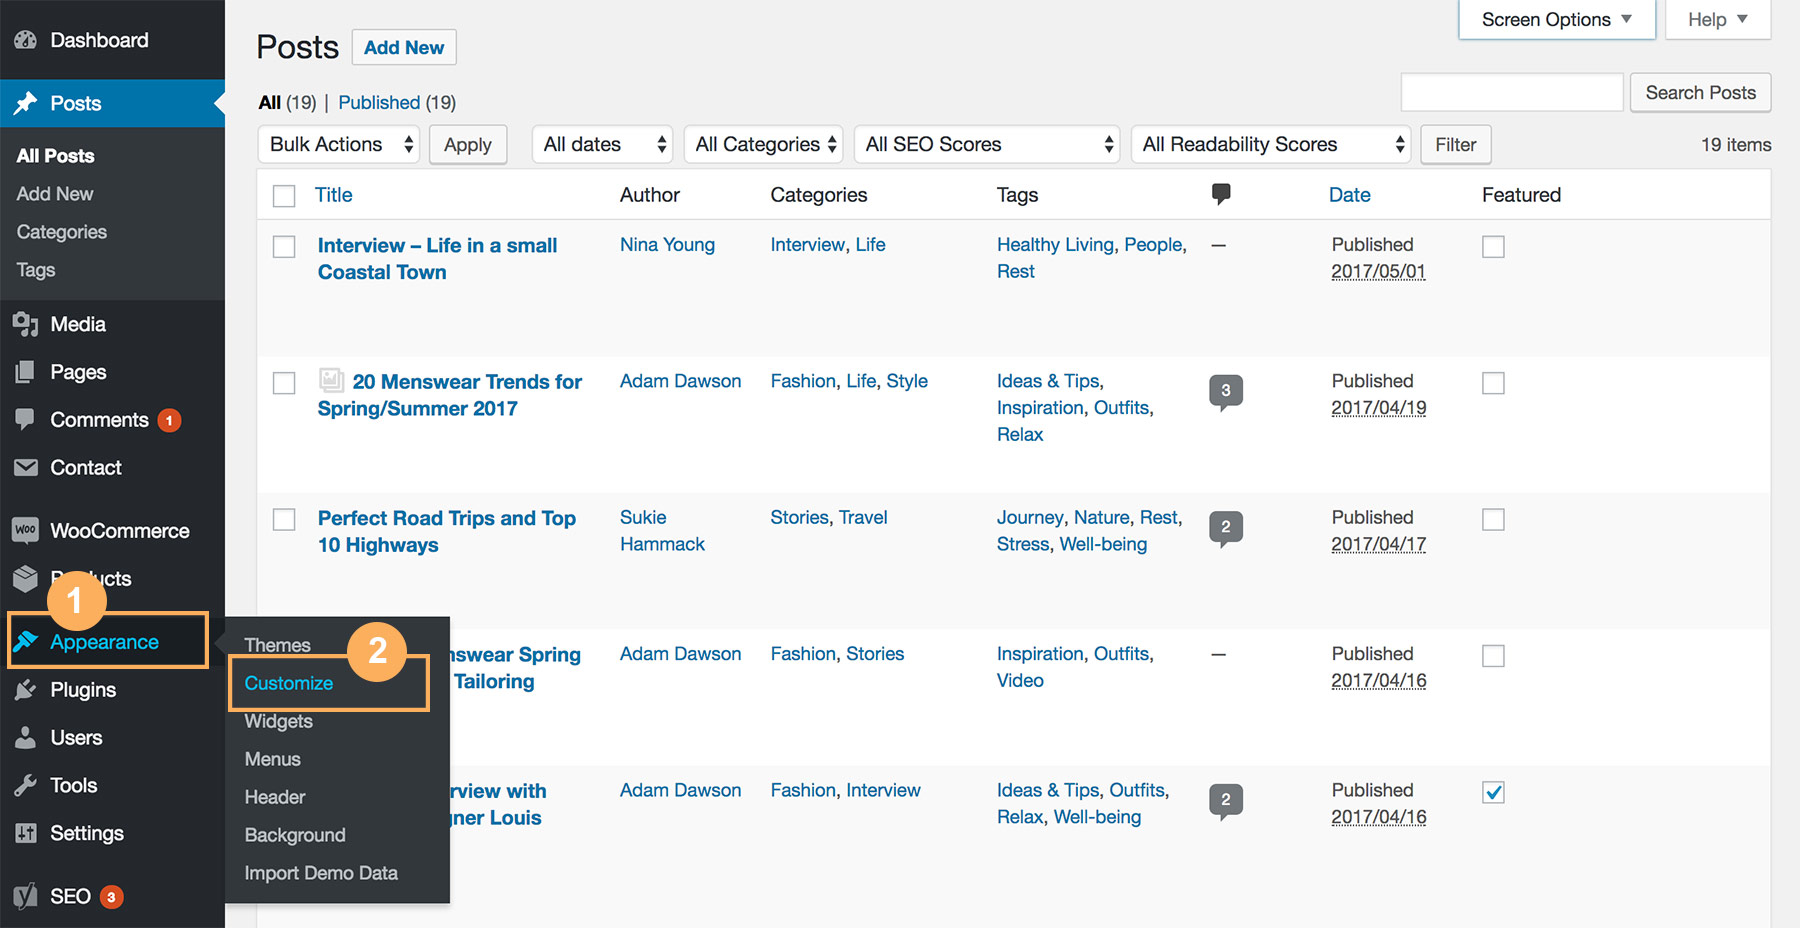1800x928 pixels.
Task: Open Pages via its sidebar icon
Action: pos(25,372)
